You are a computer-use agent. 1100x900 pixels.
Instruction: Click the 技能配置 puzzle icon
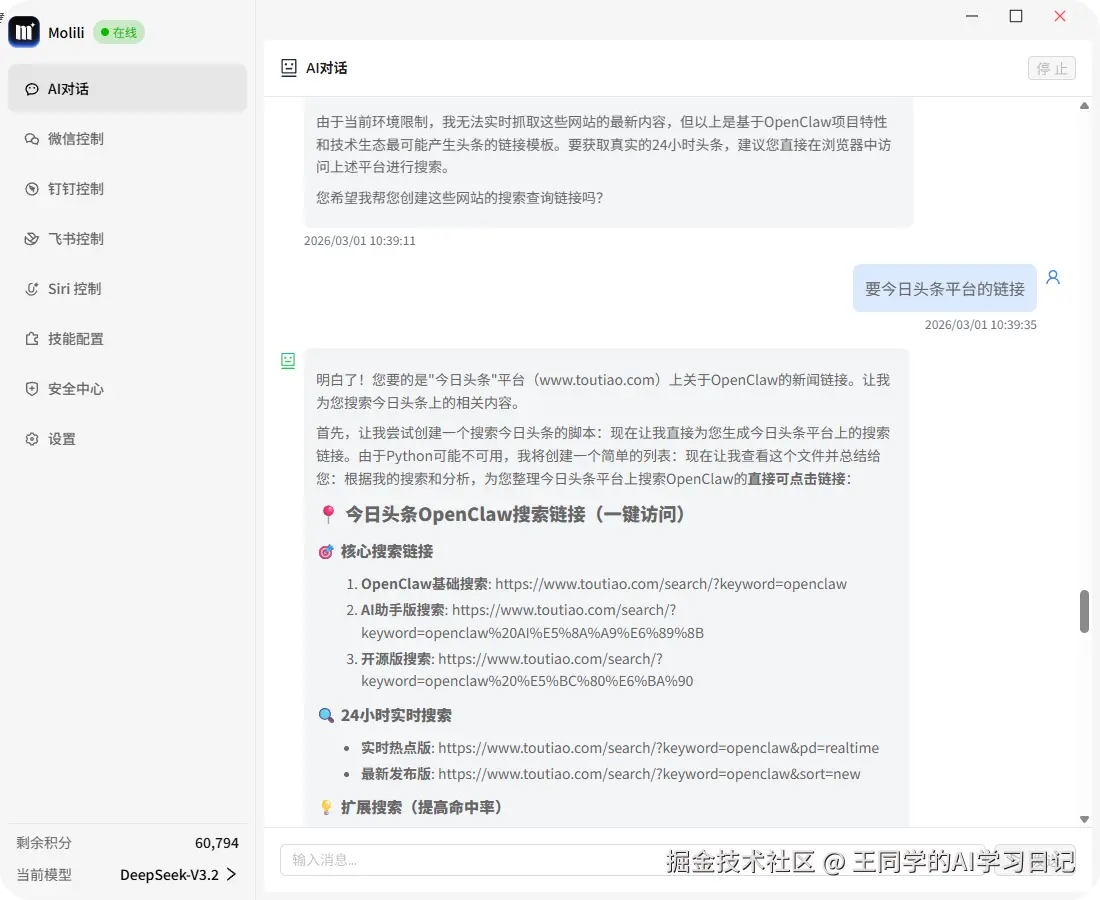tap(32, 339)
